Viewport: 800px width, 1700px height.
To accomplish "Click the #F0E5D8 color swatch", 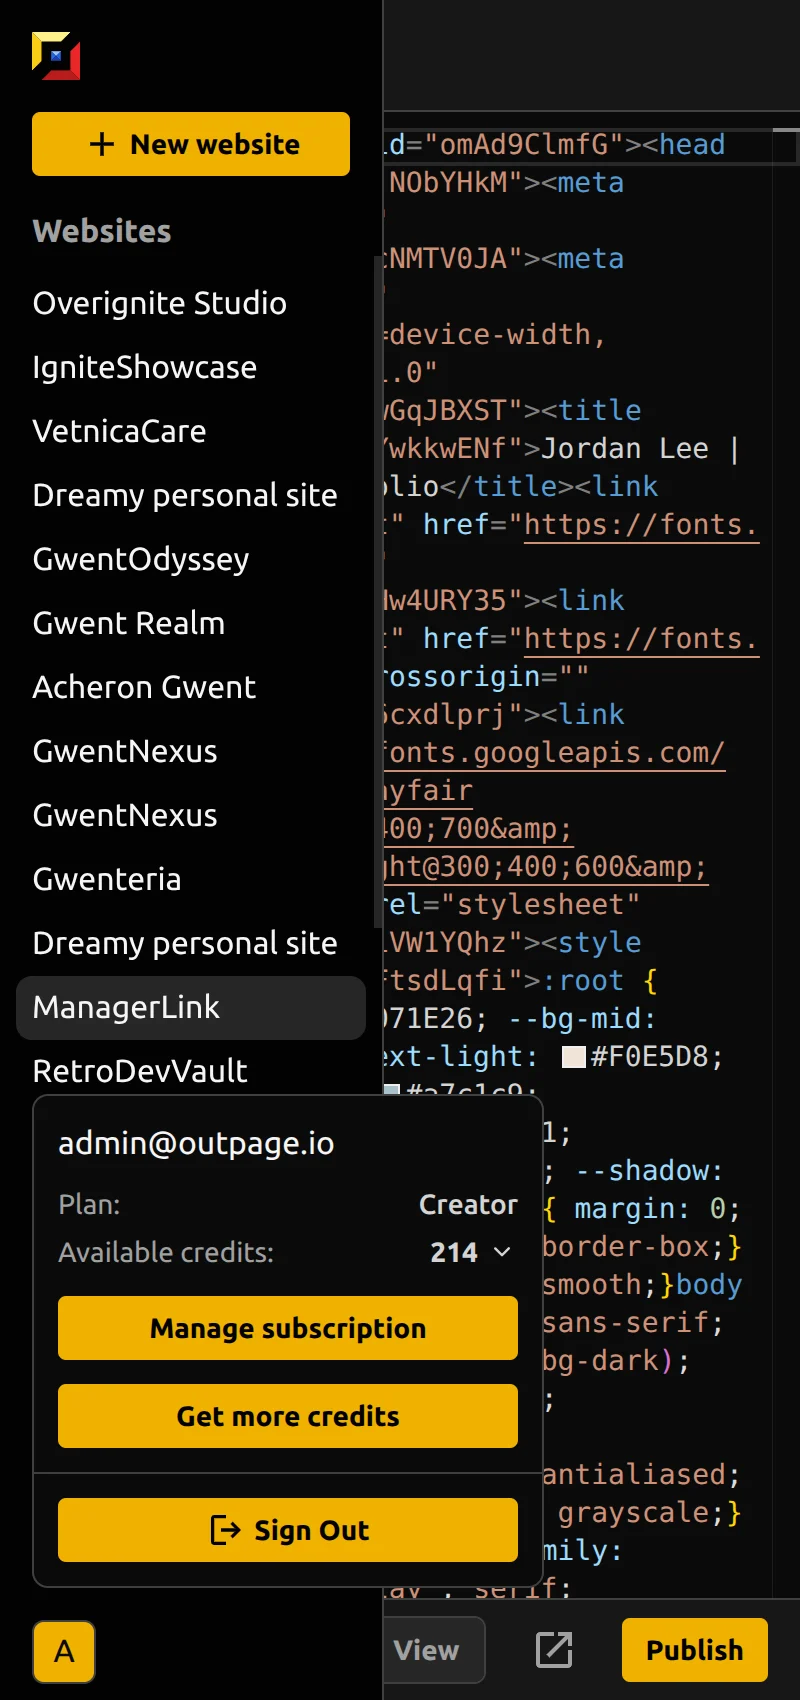I will [x=574, y=1057].
